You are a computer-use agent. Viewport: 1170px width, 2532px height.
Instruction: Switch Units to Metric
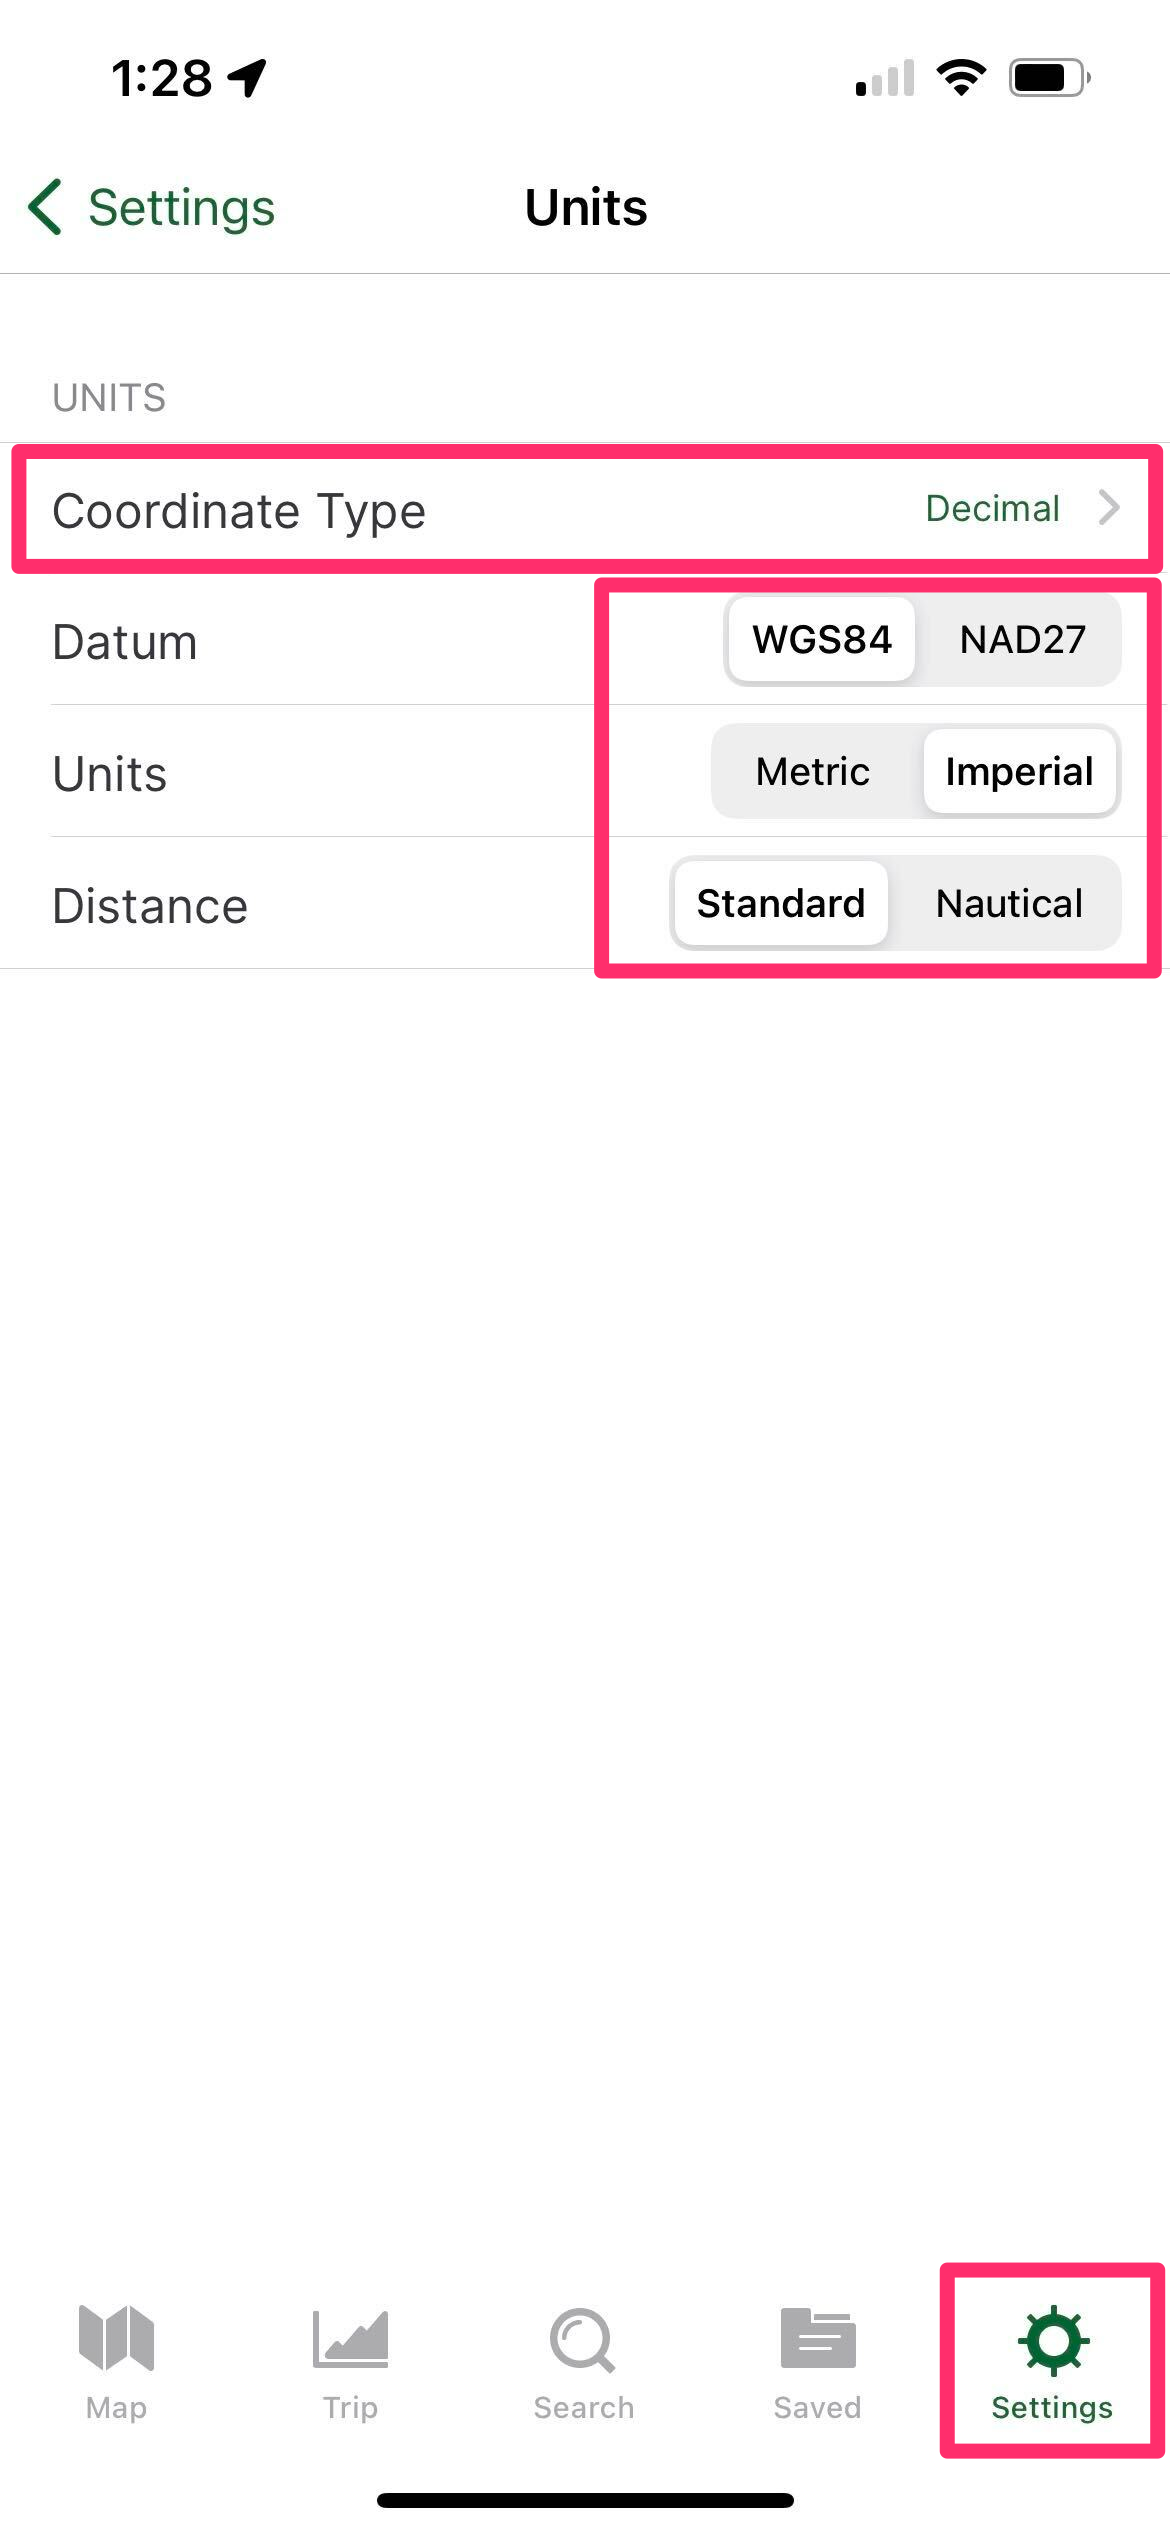coord(813,772)
